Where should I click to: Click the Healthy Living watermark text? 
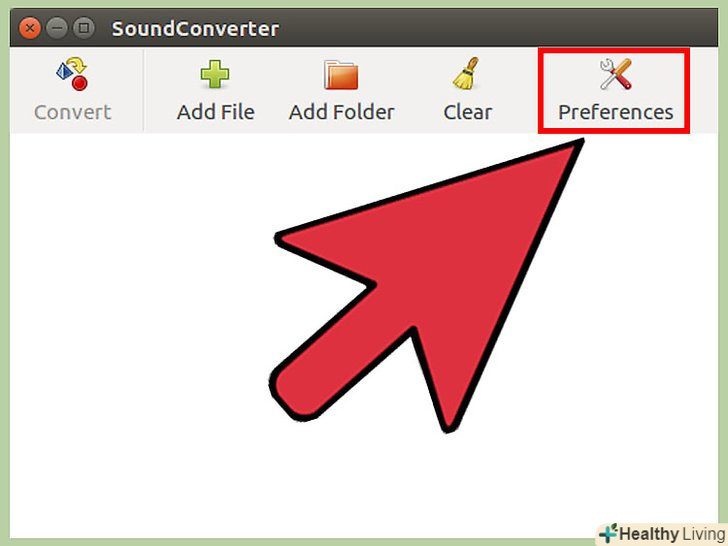click(x=673, y=533)
